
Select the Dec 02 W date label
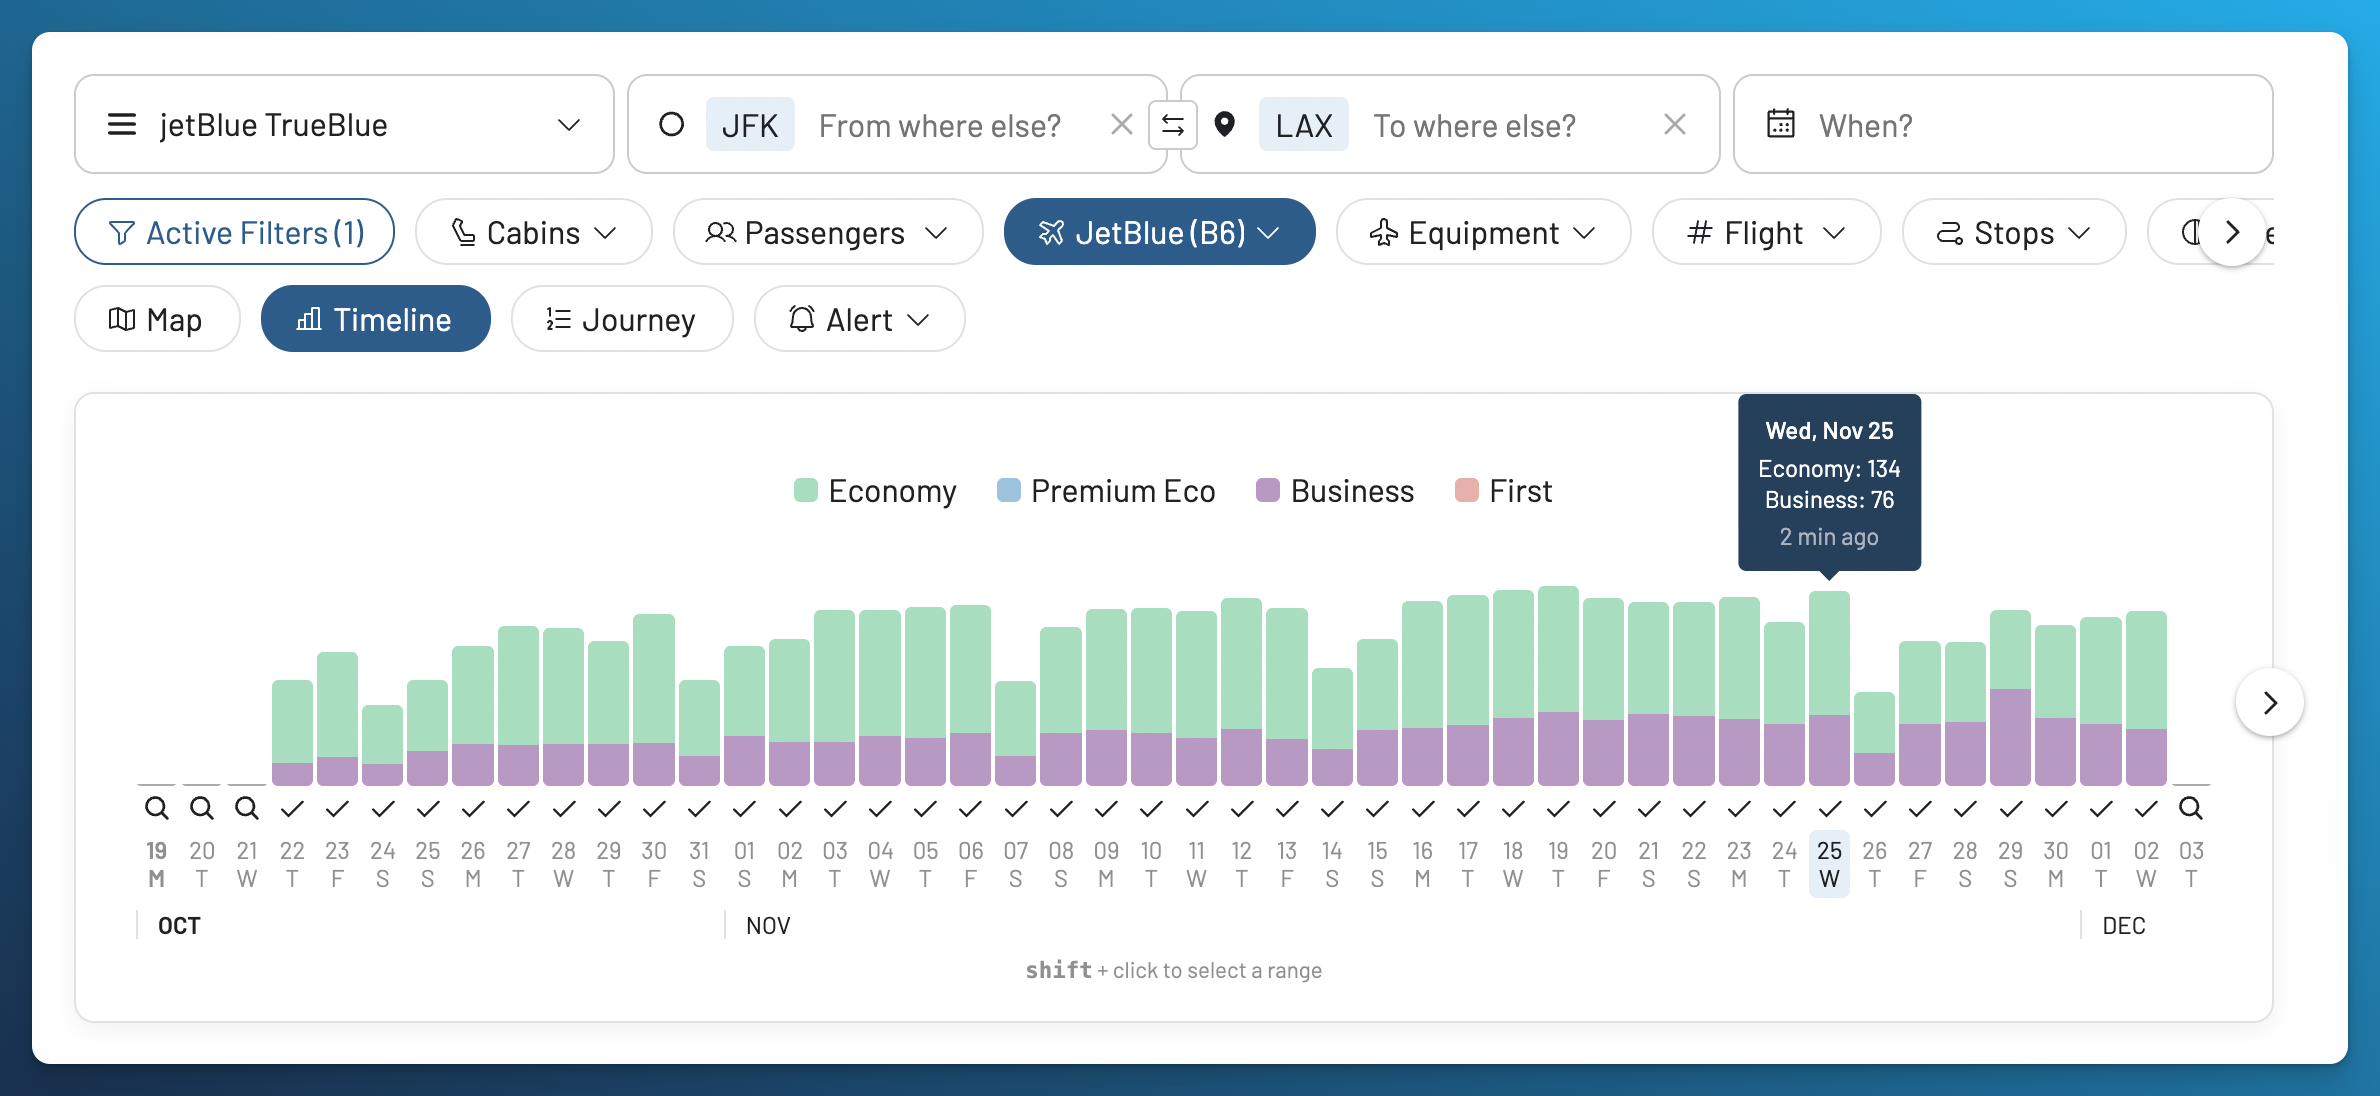(x=2146, y=864)
